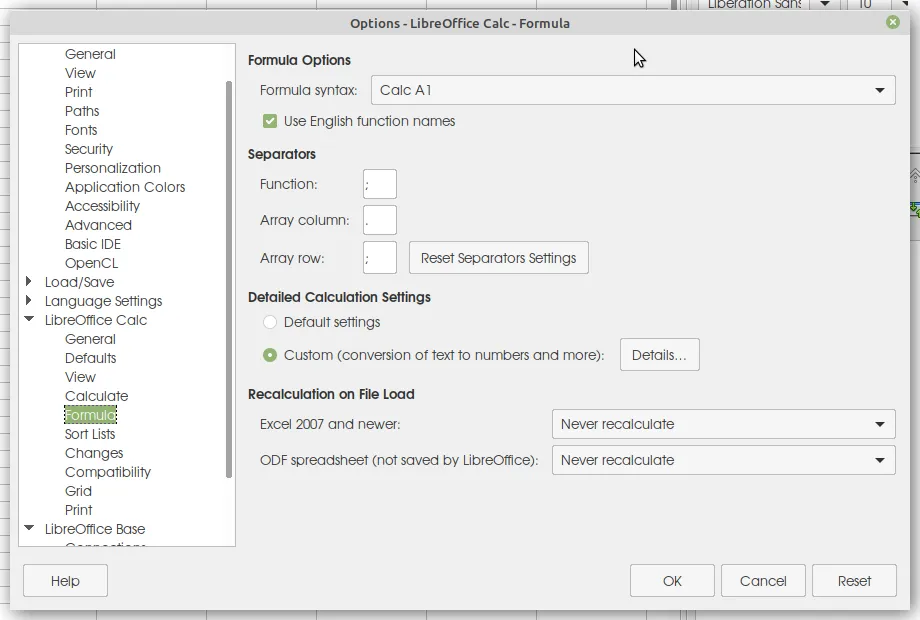Select Security in the options tree
The height and width of the screenshot is (620, 920).
coord(89,149)
